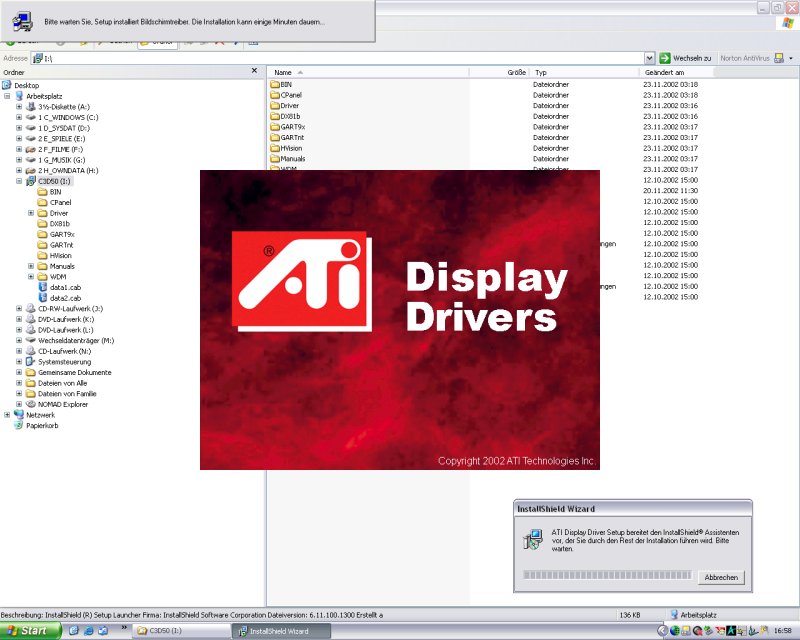Click the Wechseln zu go button
The width and height of the screenshot is (800, 640).
click(686, 58)
